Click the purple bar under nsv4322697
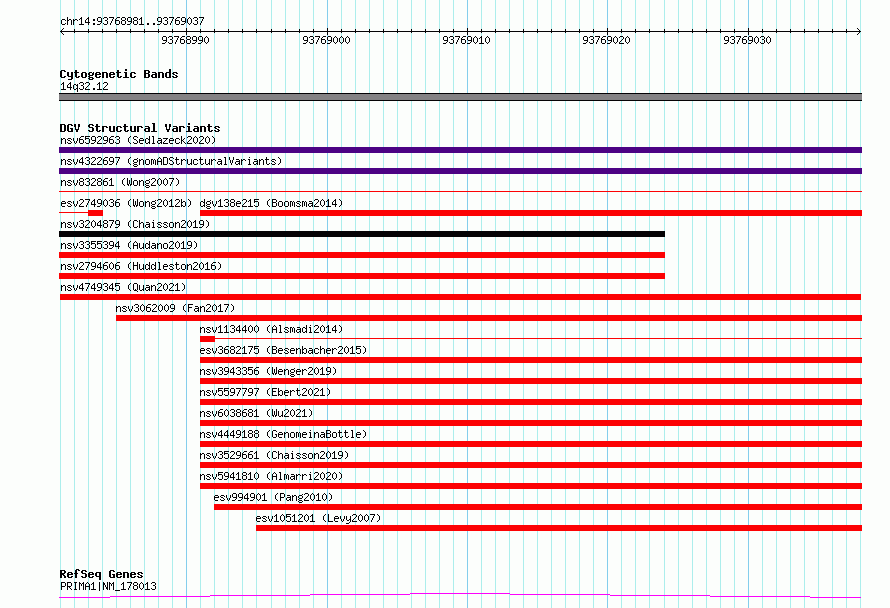890x608 pixels. (x=460, y=171)
